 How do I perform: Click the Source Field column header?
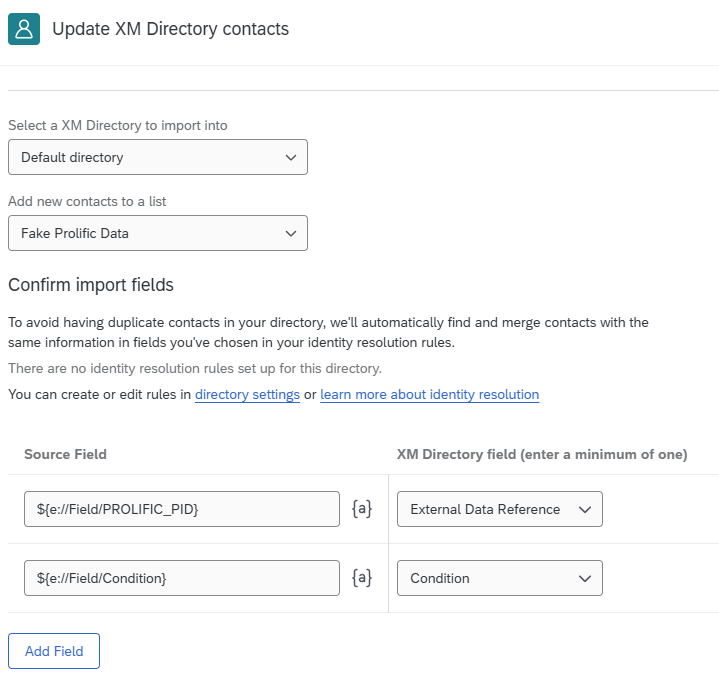tap(66, 454)
